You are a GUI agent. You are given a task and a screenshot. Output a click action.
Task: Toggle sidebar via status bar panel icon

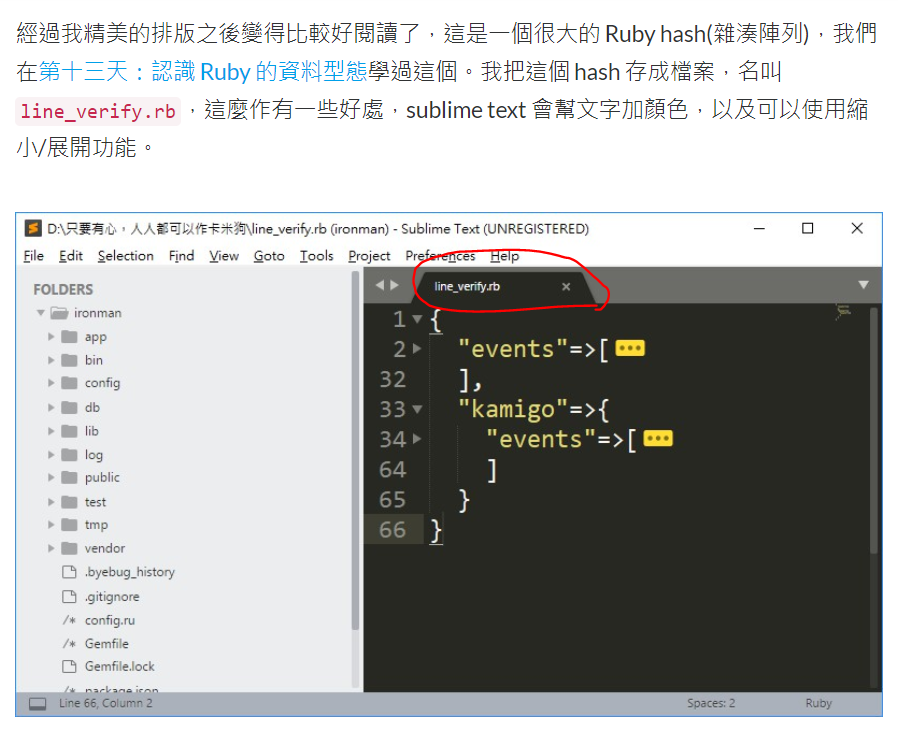38,703
